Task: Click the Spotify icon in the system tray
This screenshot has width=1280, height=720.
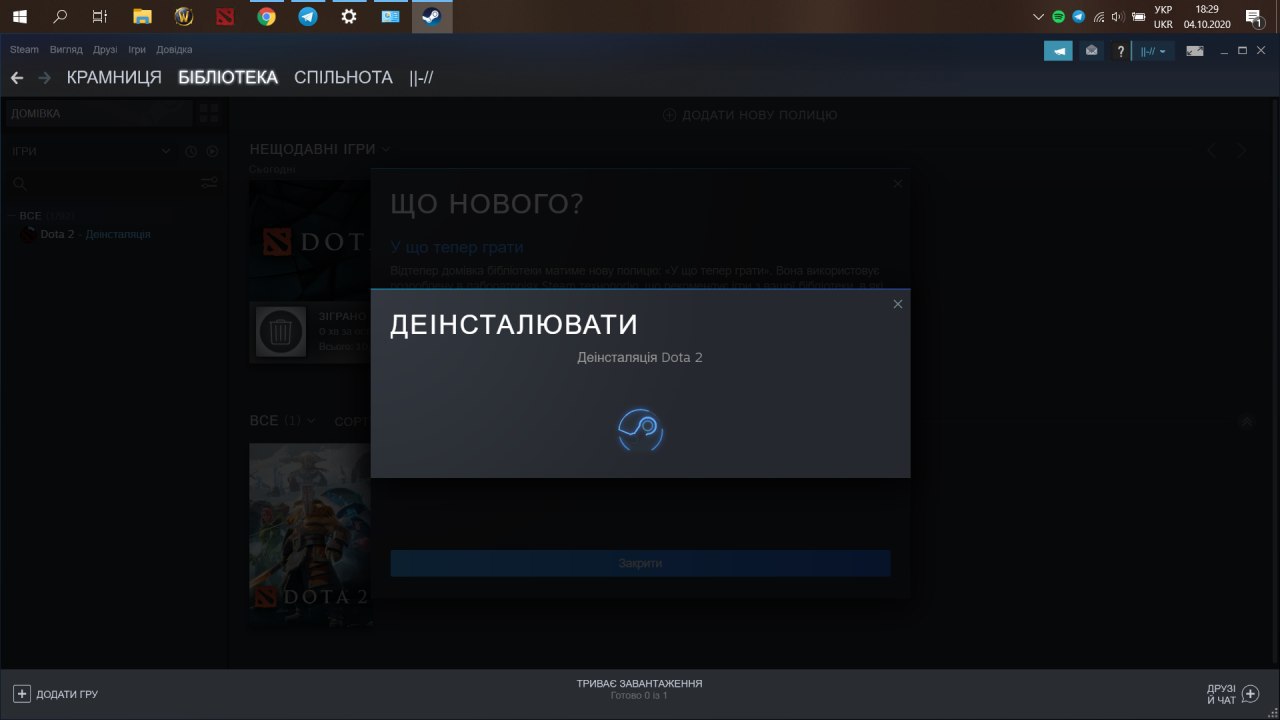Action: click(1059, 16)
